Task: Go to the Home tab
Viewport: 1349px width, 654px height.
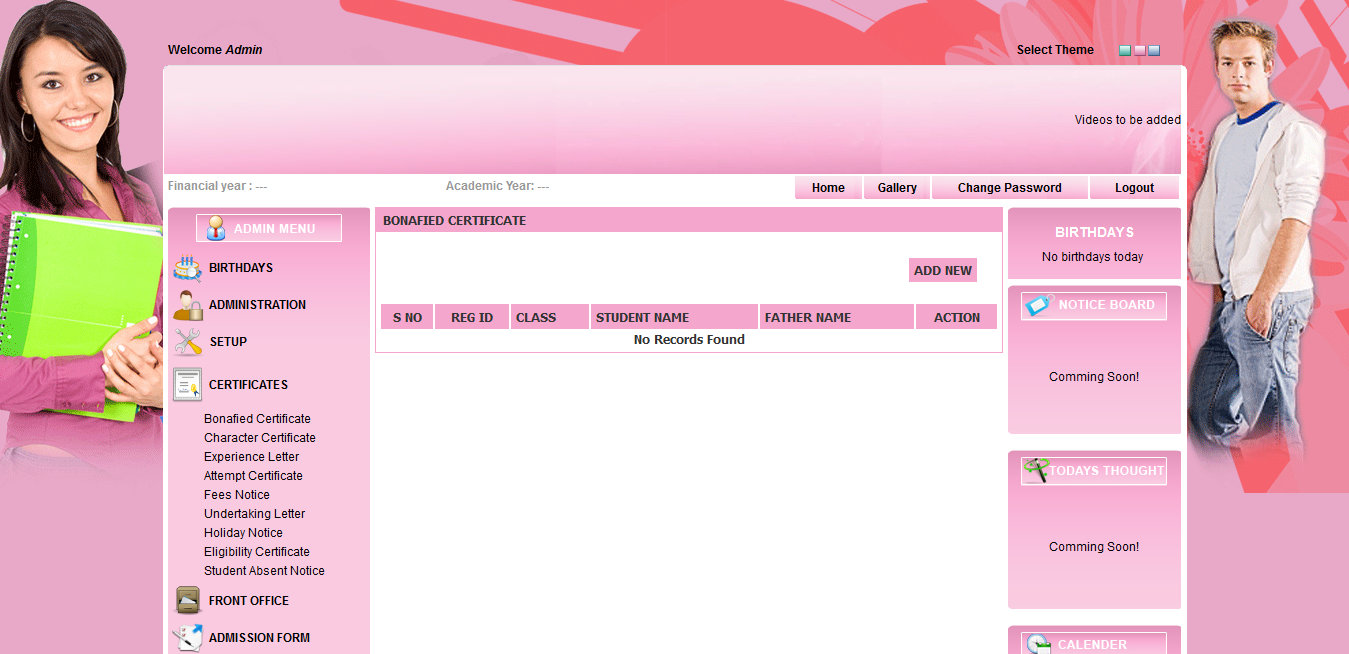Action: pyautogui.click(x=828, y=188)
